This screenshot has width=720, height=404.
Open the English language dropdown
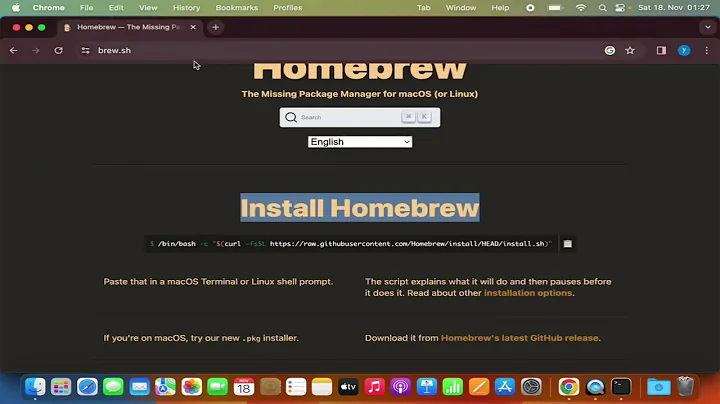[360, 142]
